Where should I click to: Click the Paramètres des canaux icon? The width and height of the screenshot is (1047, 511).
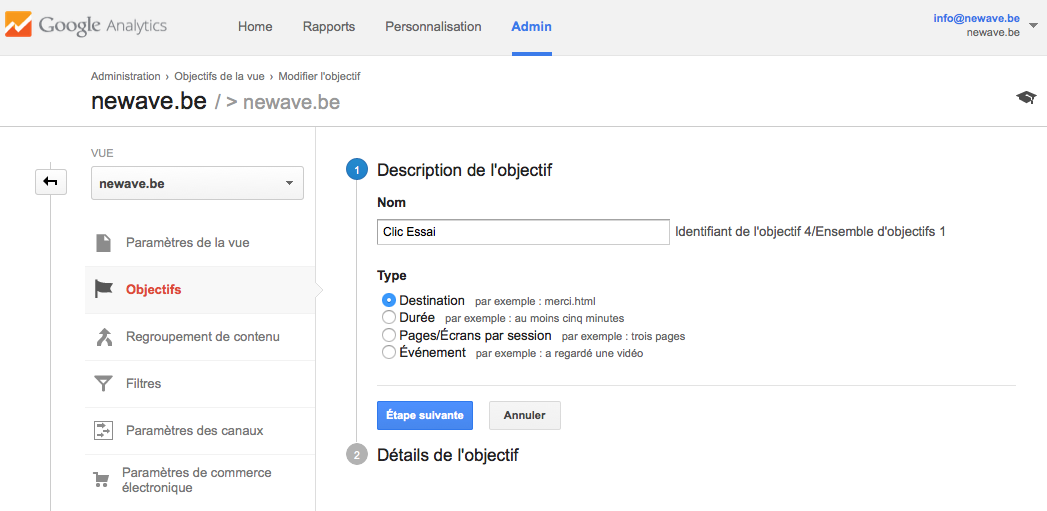pyautogui.click(x=103, y=431)
